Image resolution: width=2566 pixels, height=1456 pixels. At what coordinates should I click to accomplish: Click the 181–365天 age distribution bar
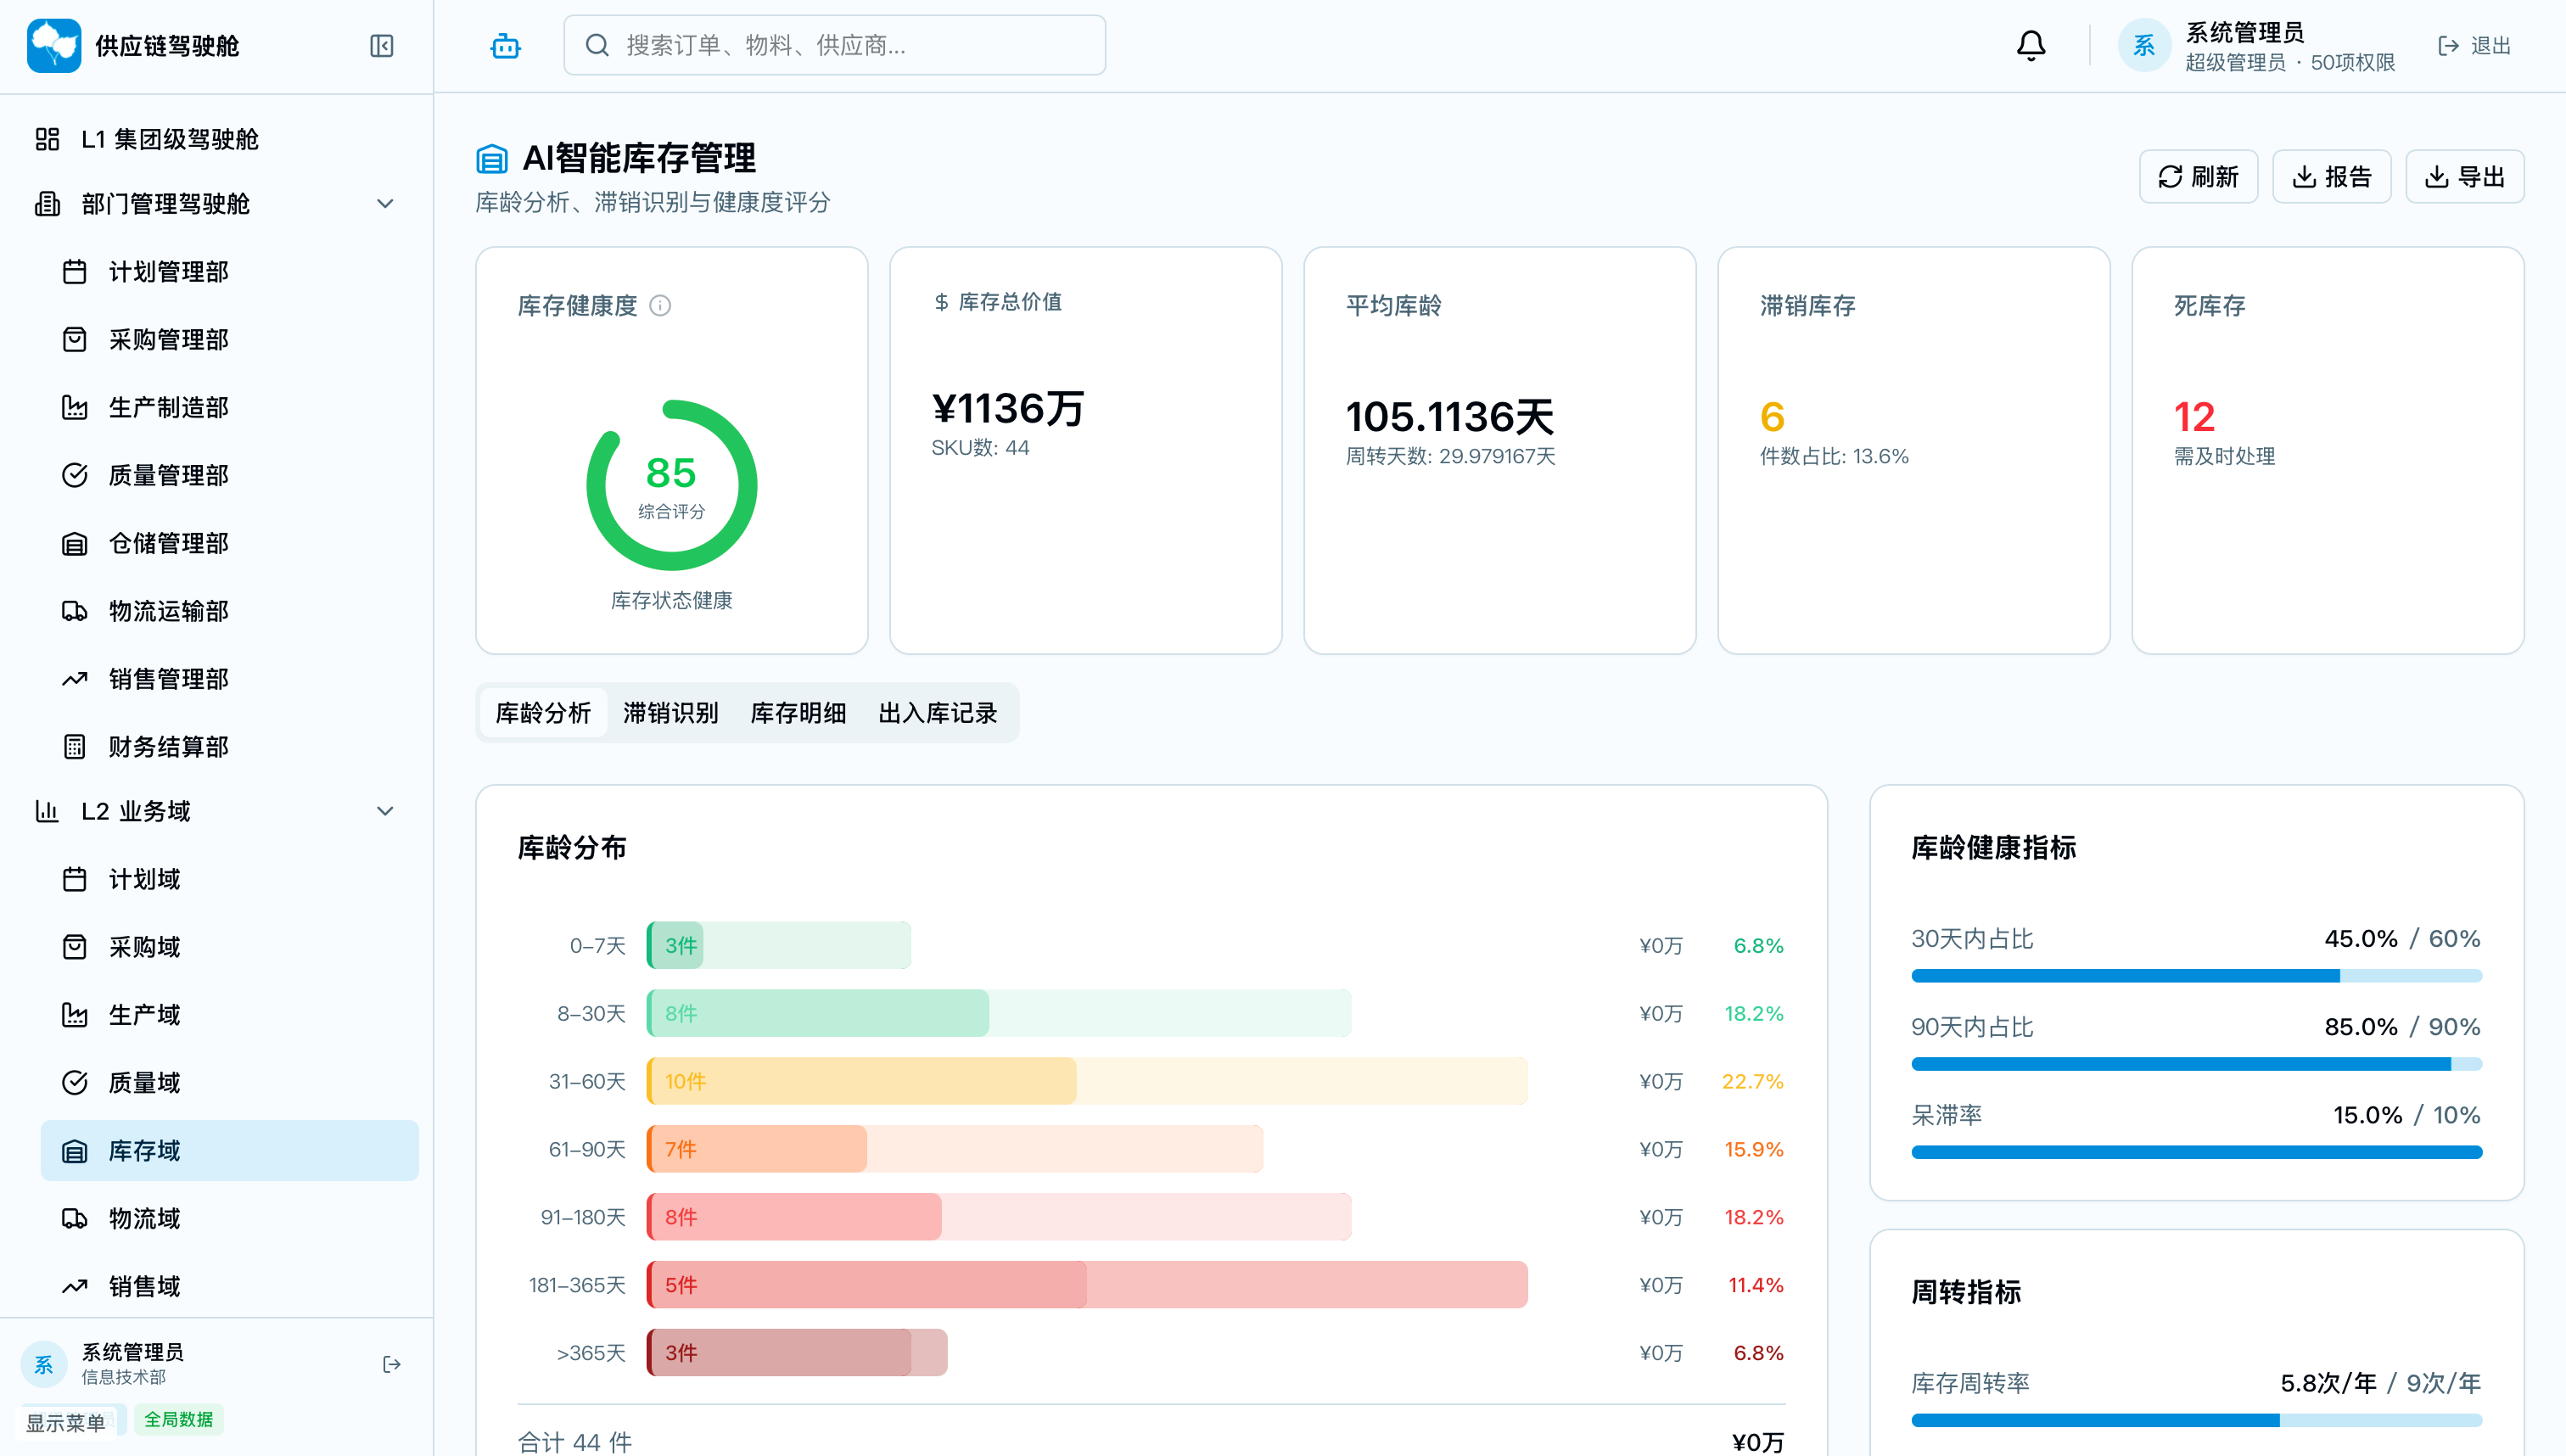tap(1087, 1286)
